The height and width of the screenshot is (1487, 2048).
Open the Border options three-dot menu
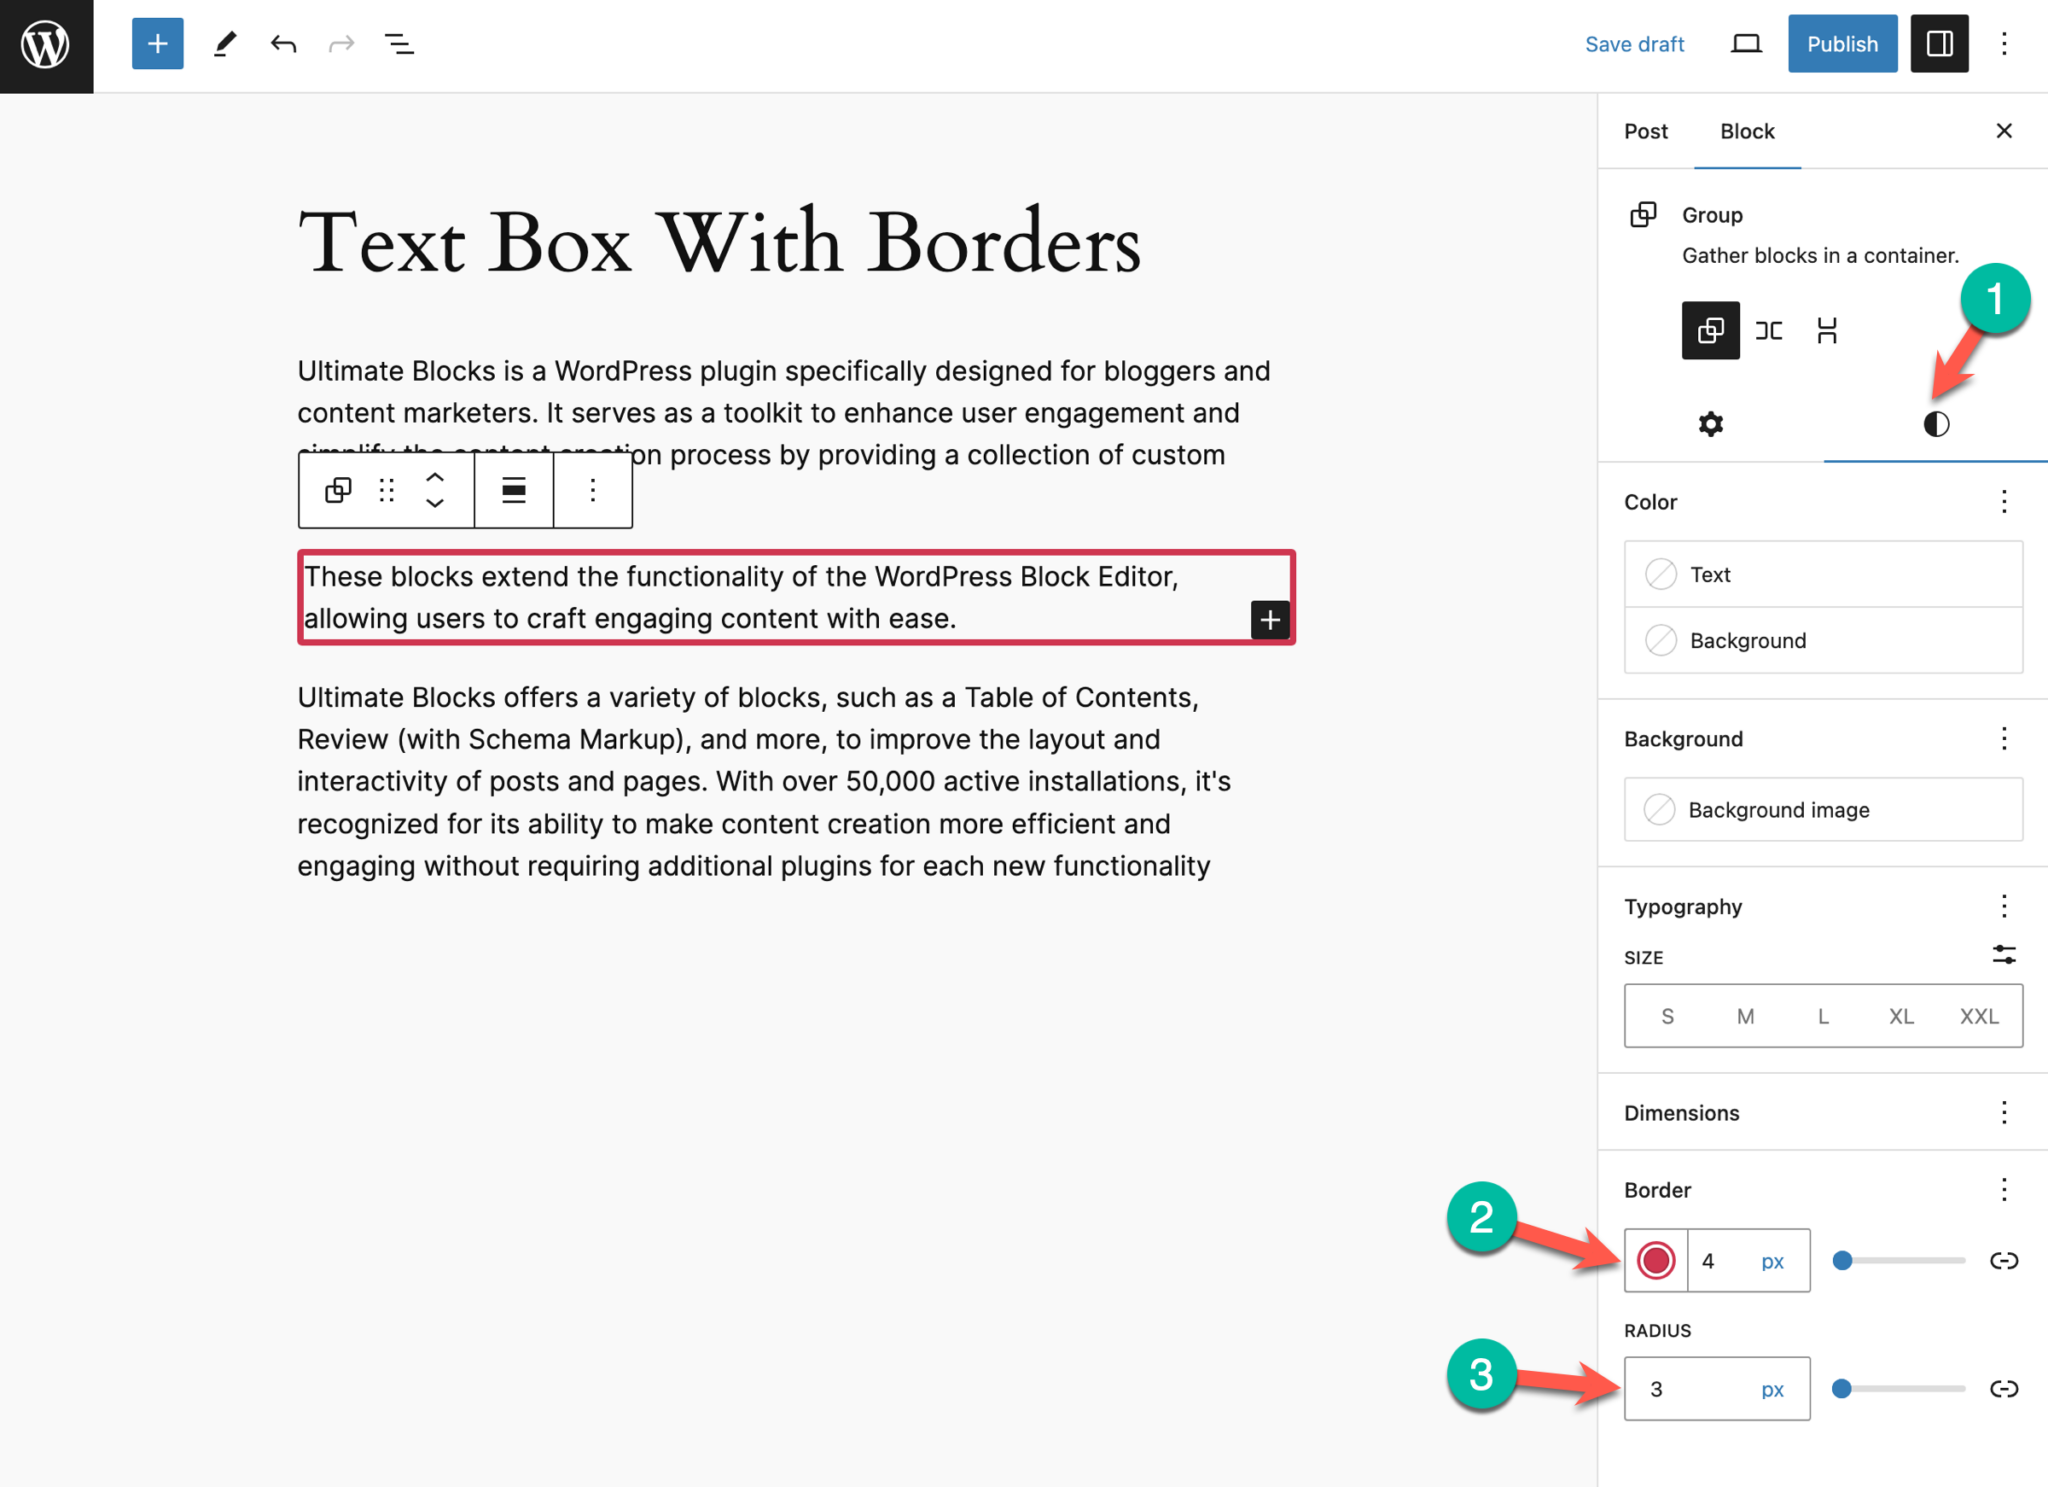tap(2004, 1190)
